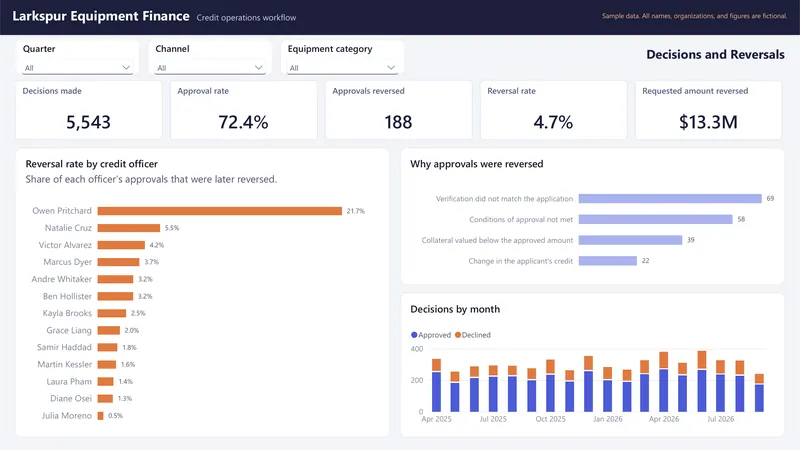The image size is (800, 450).
Task: Click the Change in applicant's credit bar
Action: point(608,261)
